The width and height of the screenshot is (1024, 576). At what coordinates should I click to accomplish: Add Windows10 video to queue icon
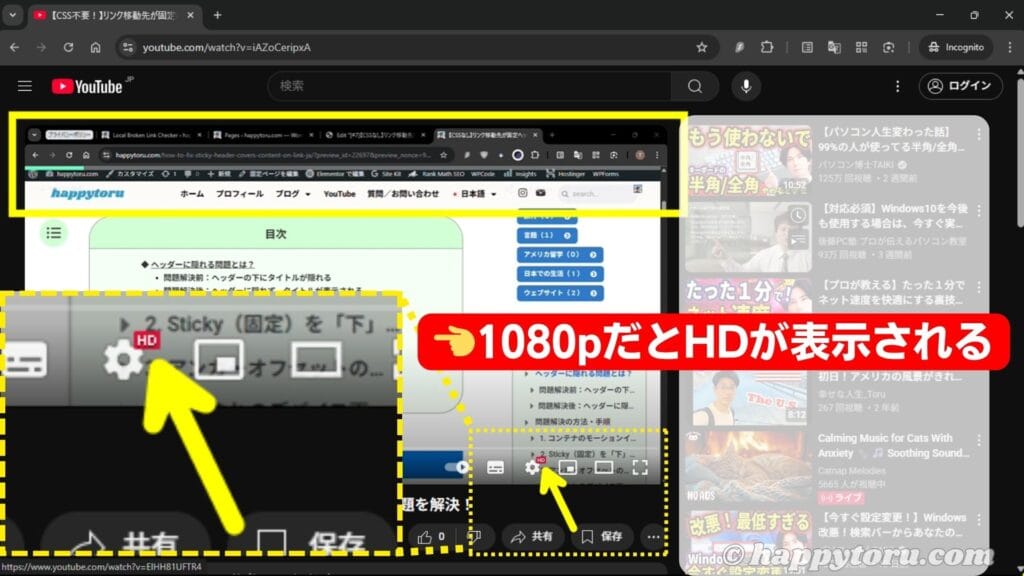click(x=798, y=240)
